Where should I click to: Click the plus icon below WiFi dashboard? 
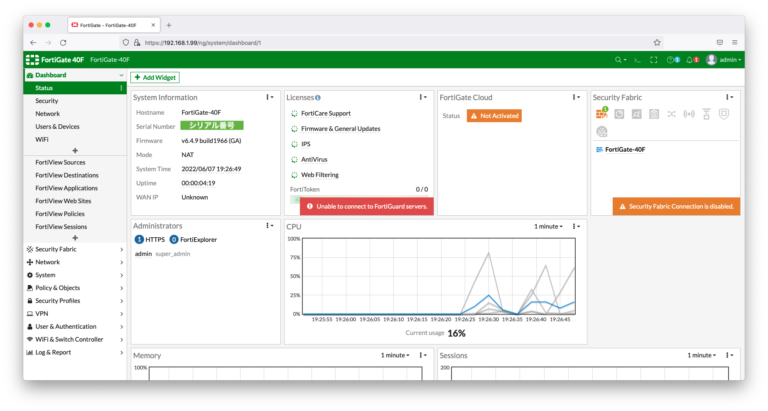click(75, 151)
